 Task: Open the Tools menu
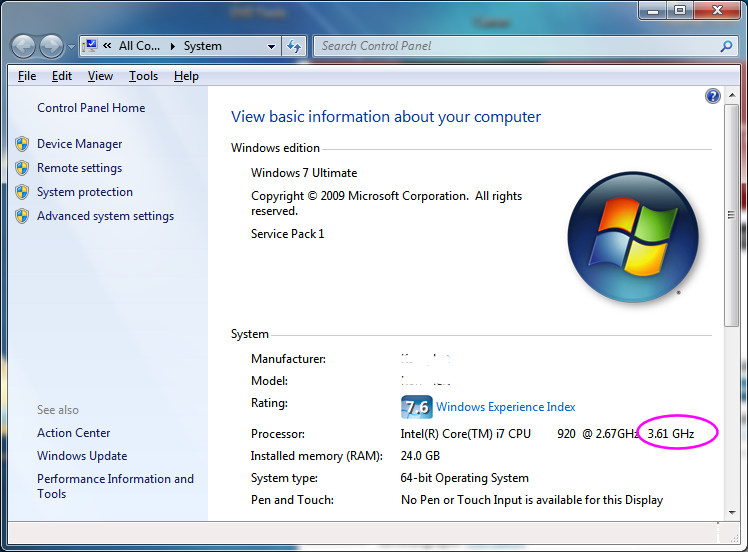coord(143,76)
